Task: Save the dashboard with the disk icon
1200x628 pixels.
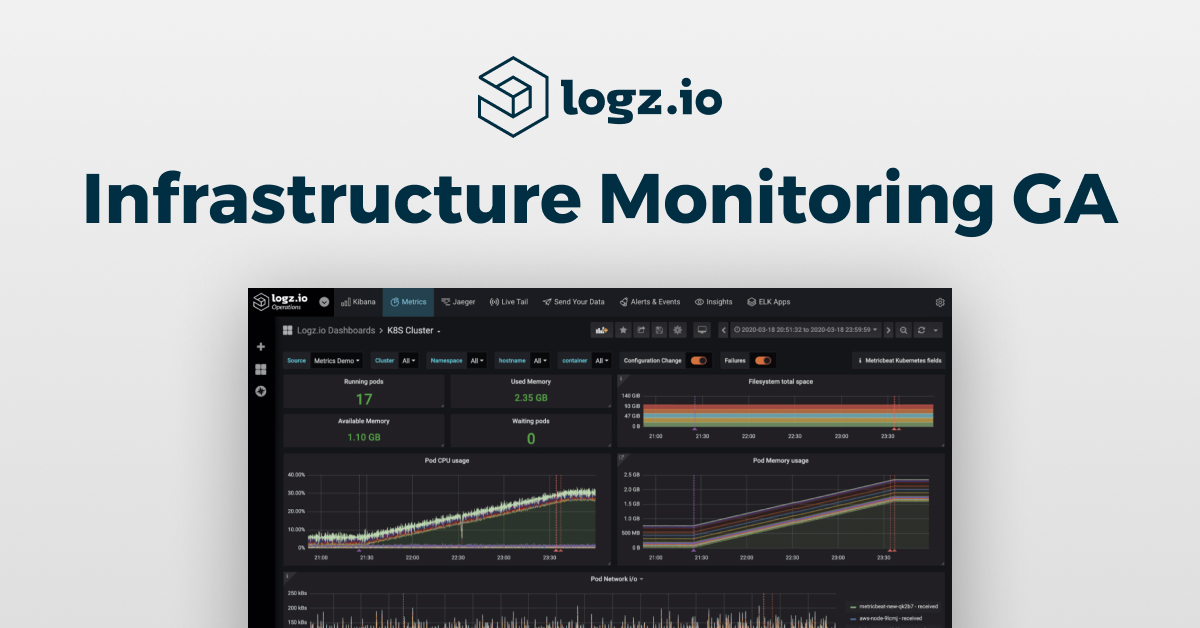Action: pyautogui.click(x=659, y=330)
